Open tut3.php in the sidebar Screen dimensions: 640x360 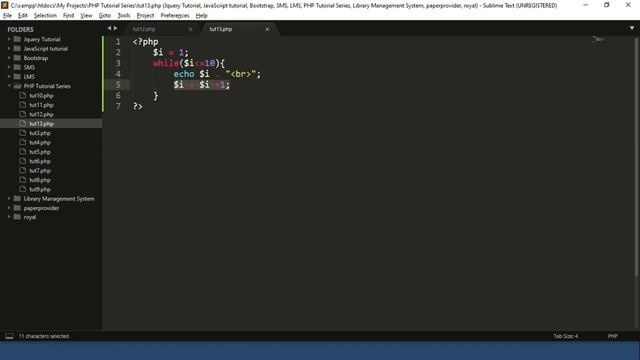40,133
